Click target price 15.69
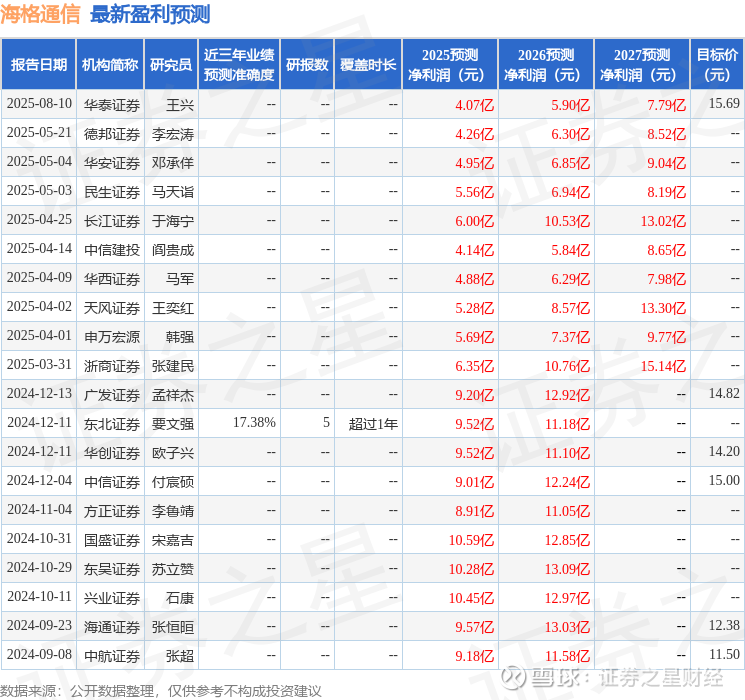 pos(724,103)
